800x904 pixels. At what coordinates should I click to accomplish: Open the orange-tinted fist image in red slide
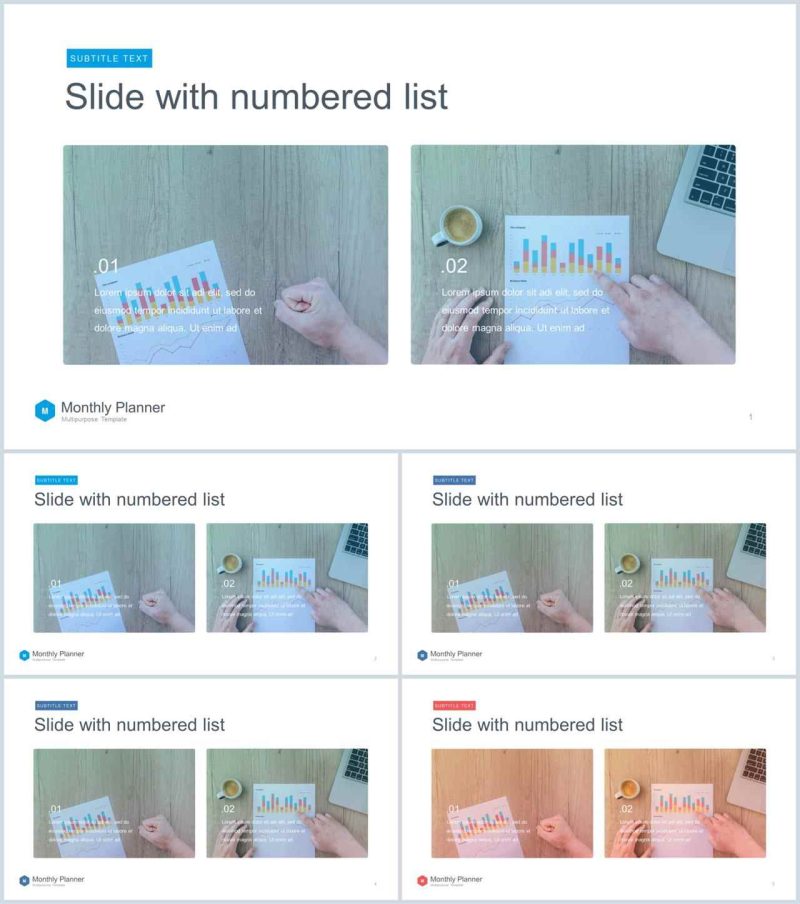point(512,803)
